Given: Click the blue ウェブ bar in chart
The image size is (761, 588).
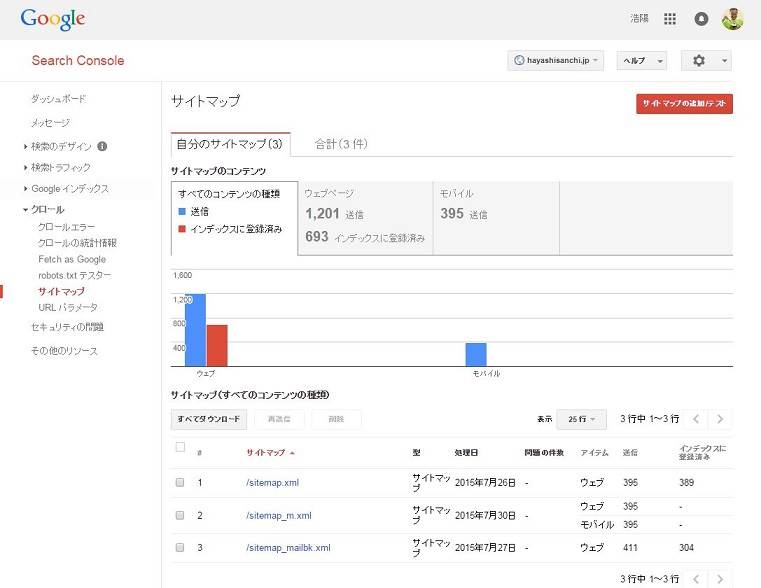Looking at the screenshot, I should 195,330.
